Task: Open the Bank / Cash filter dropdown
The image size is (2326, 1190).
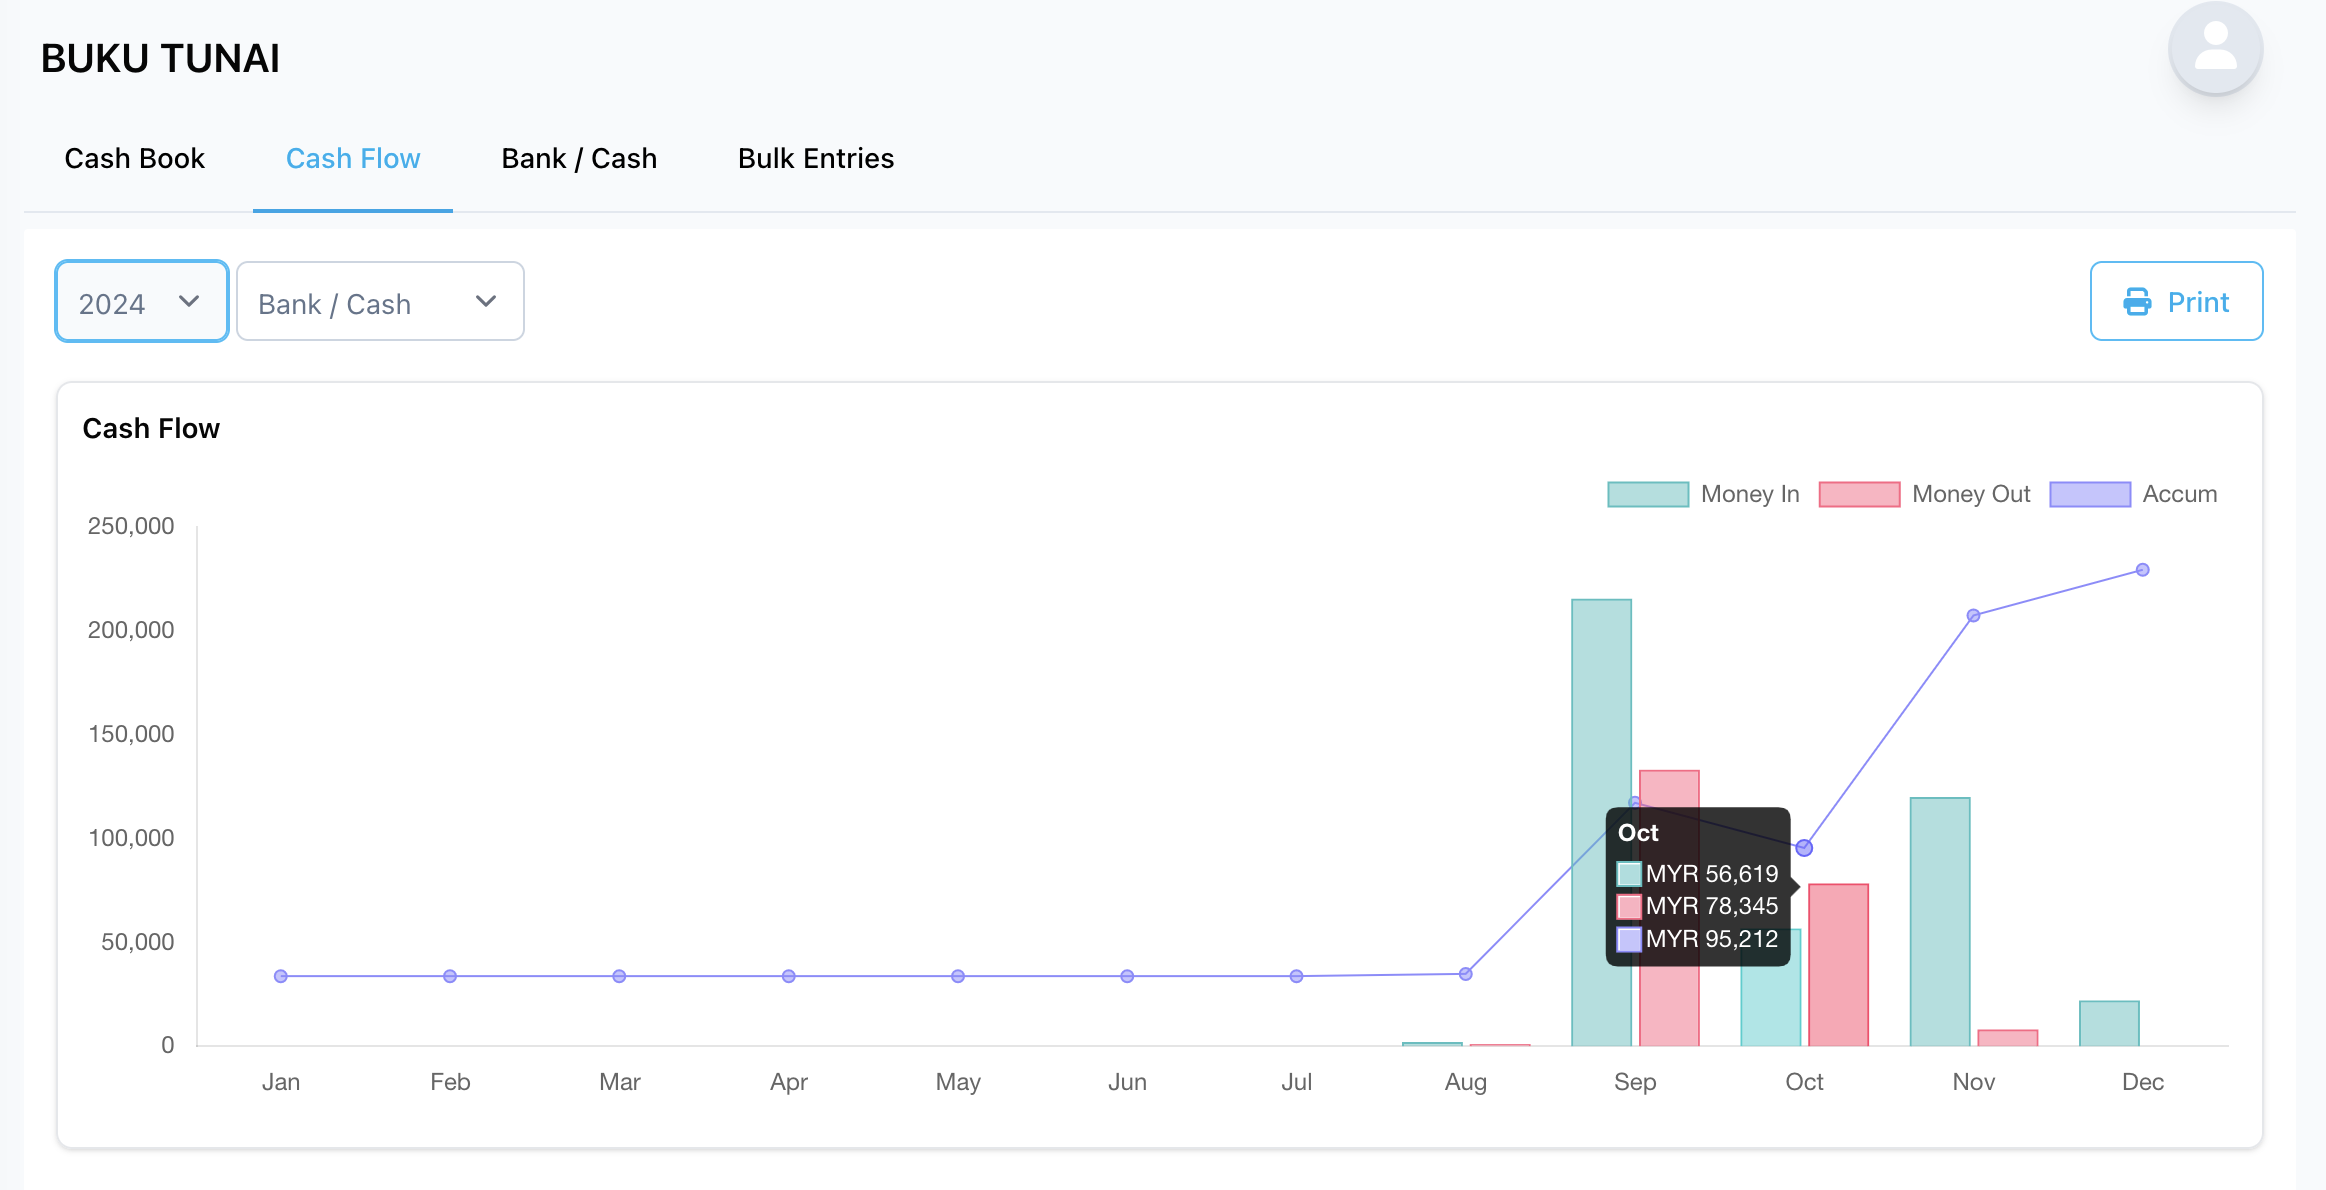Action: click(x=380, y=302)
